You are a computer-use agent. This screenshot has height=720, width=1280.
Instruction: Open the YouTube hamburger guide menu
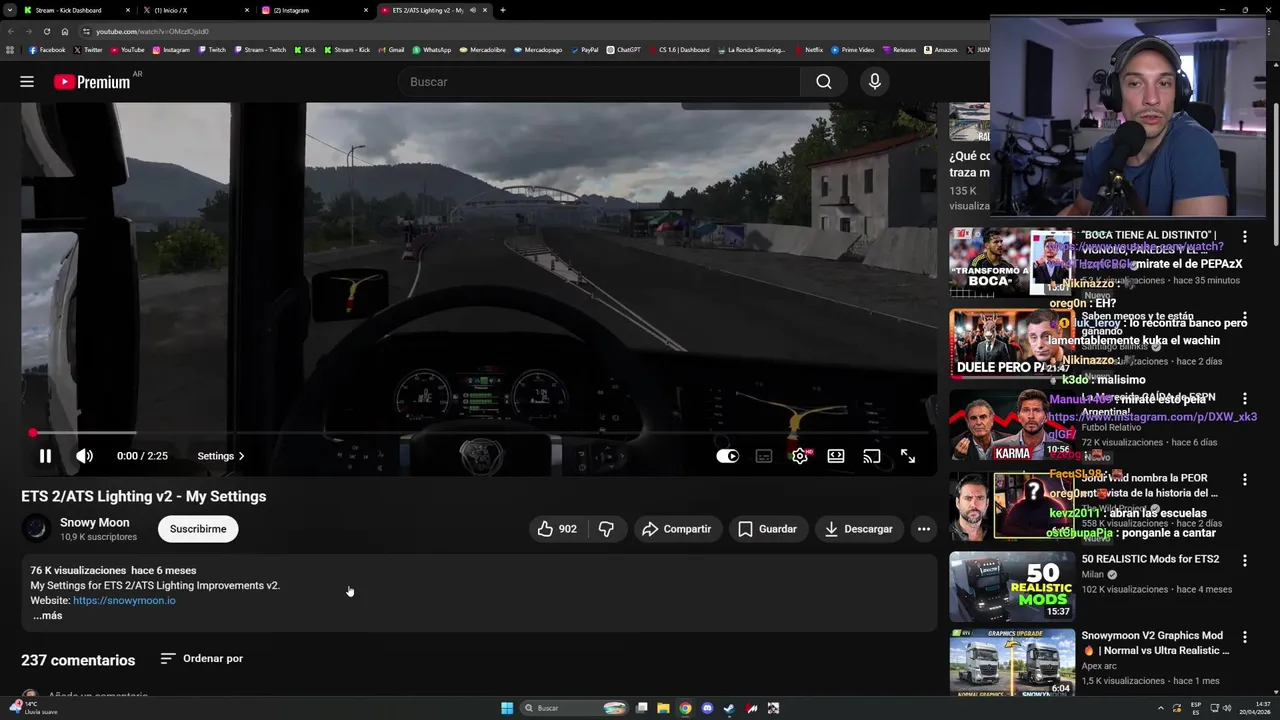click(x=27, y=82)
